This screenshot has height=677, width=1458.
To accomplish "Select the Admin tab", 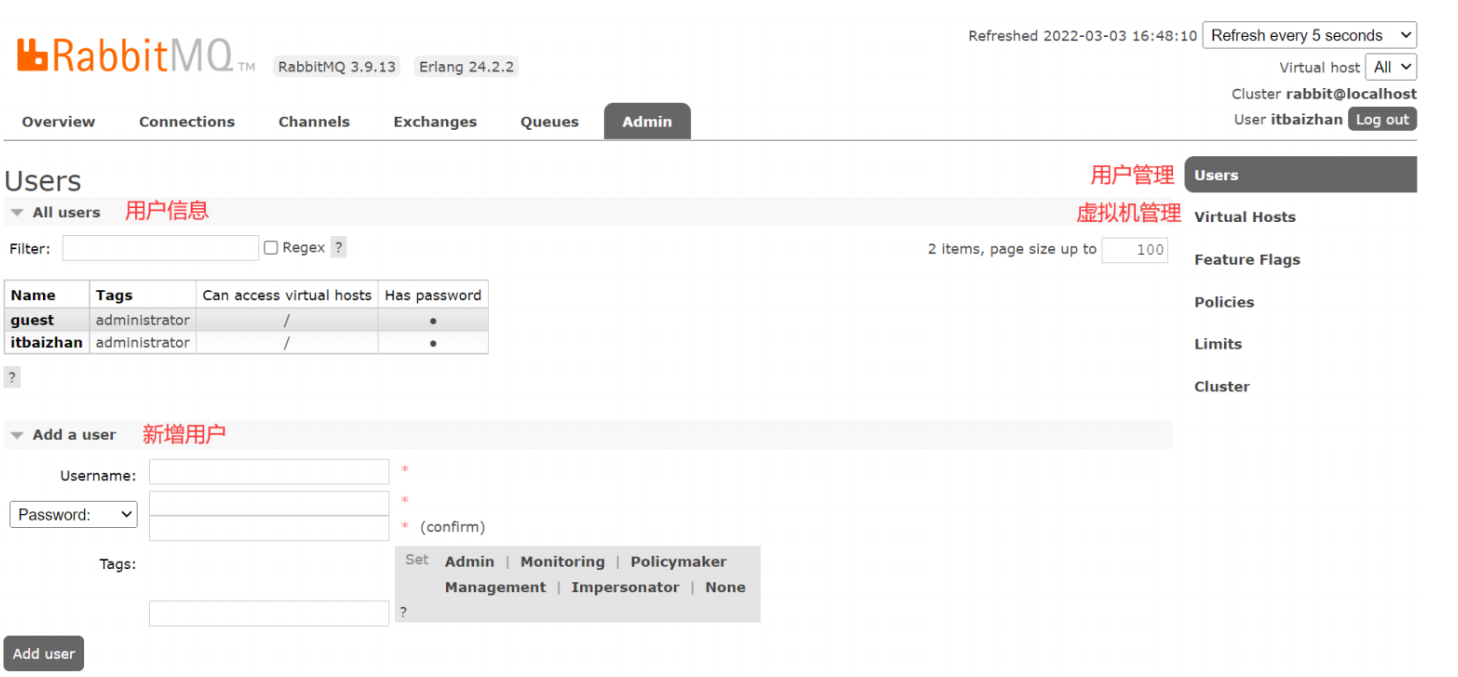I will [647, 122].
